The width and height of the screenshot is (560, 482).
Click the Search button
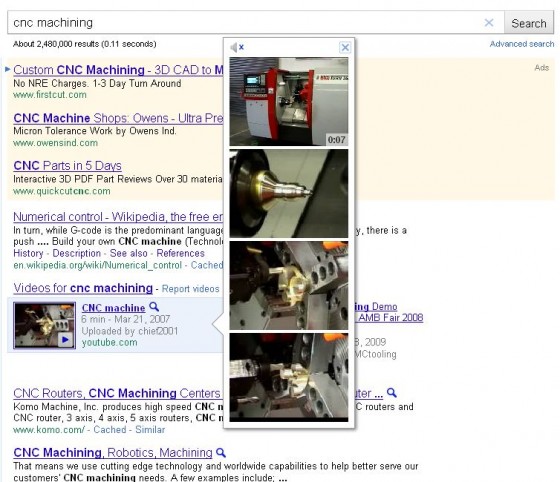pos(529,23)
